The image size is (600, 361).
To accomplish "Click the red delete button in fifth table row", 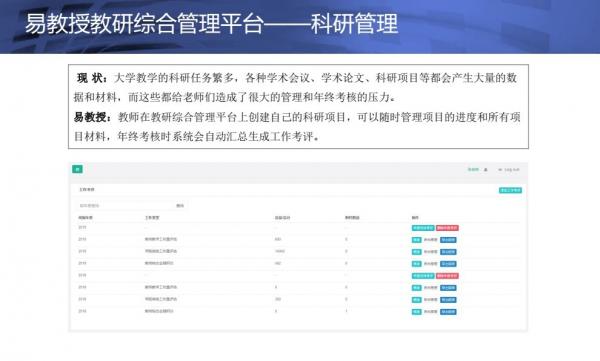I will [447, 276].
